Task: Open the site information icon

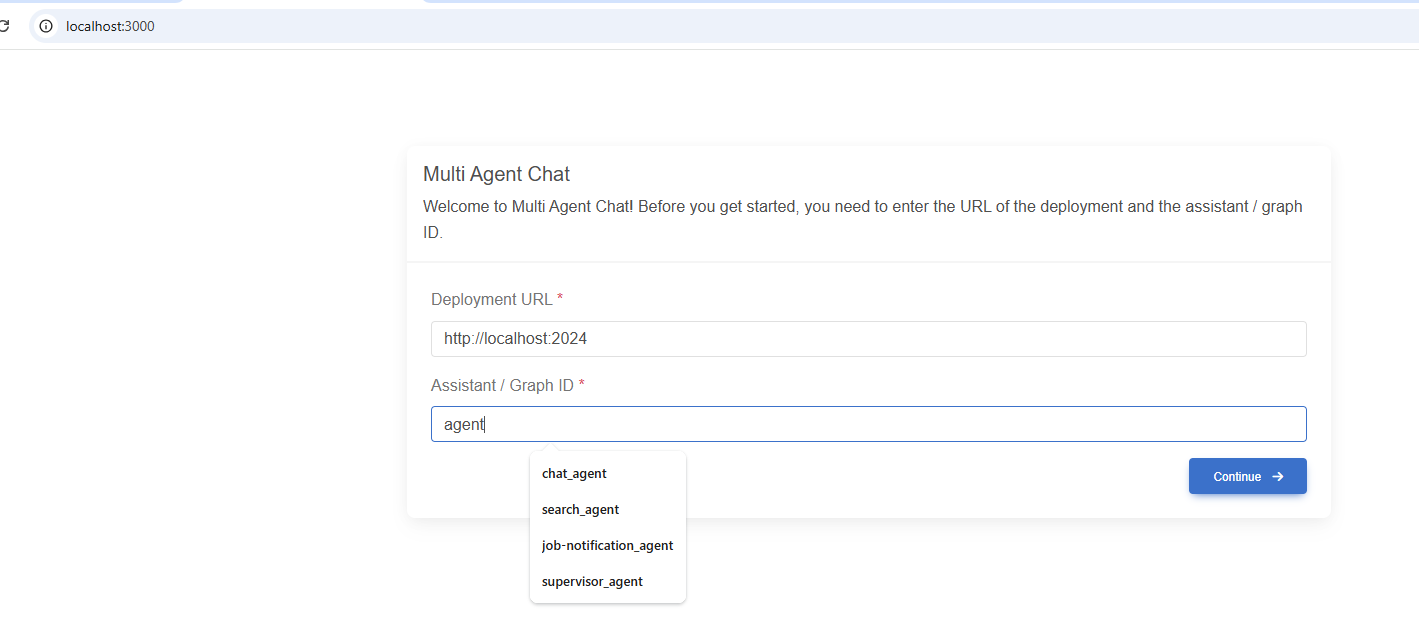Action: pyautogui.click(x=46, y=26)
